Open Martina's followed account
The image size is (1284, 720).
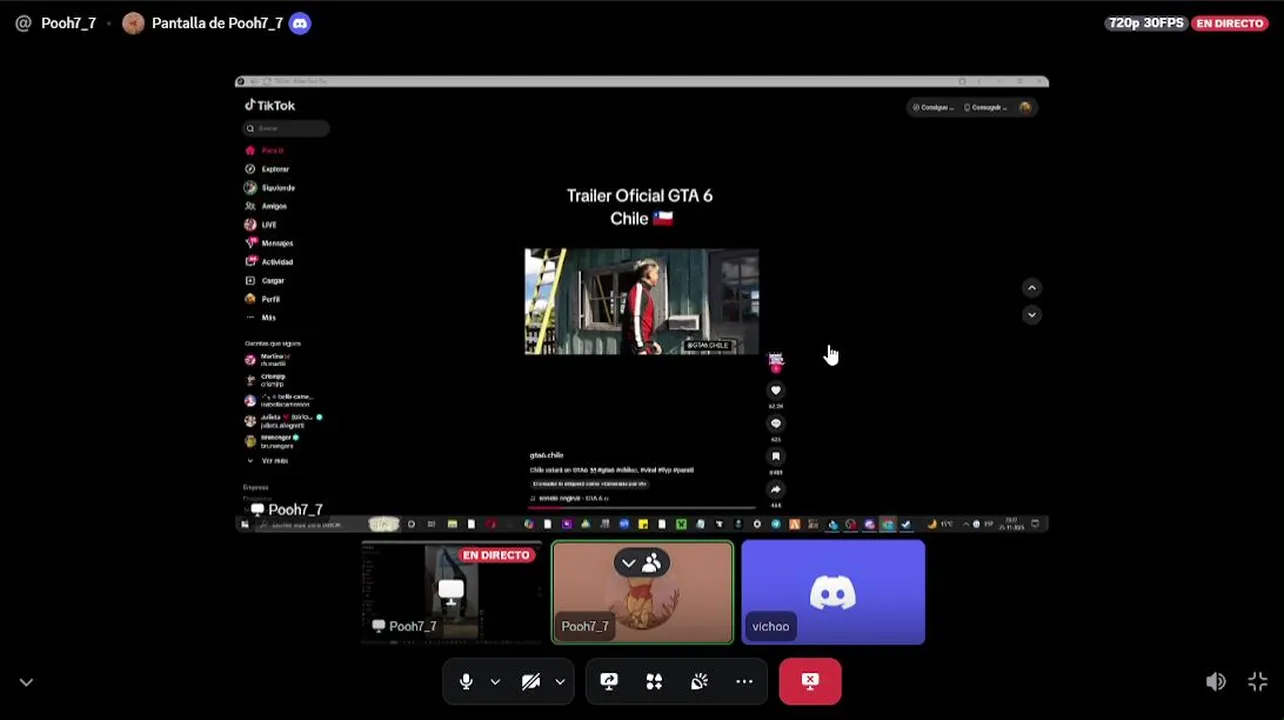(268, 360)
